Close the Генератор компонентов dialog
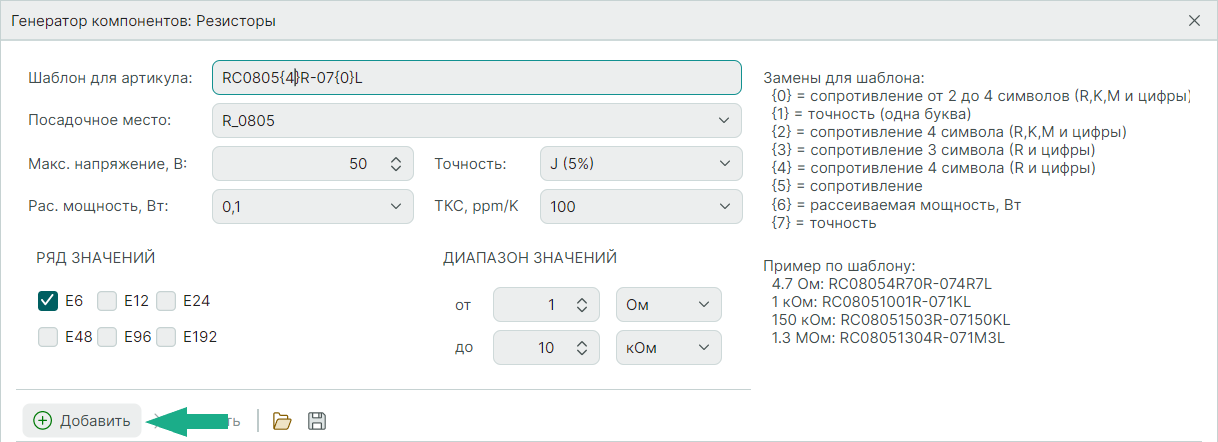The image size is (1218, 442). [x=1194, y=20]
